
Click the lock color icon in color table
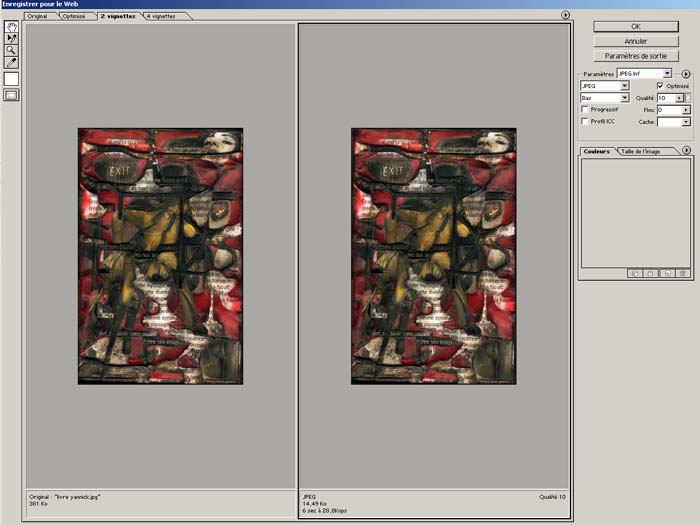[651, 273]
